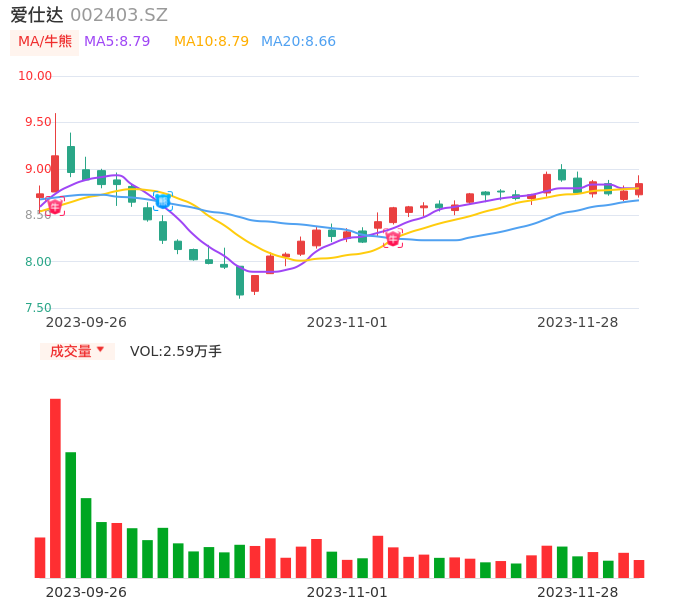Viewport: 686px width, 606px height.
Task: Toggle the MA5 moving average label
Action: pos(117,42)
